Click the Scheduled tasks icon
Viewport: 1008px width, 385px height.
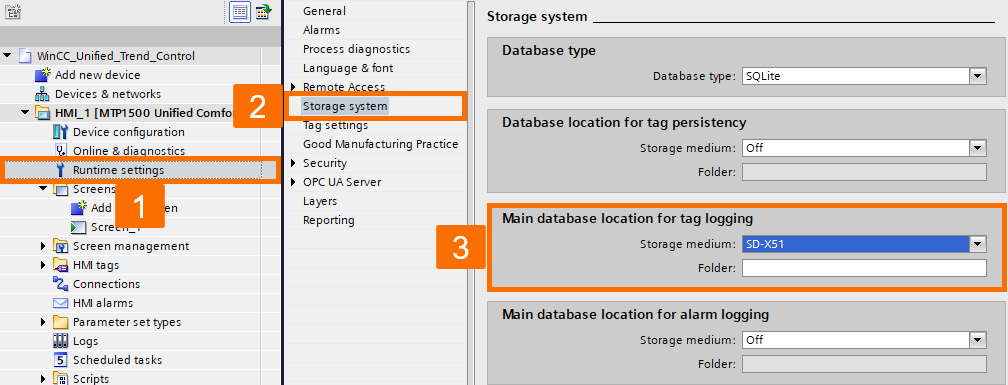(x=60, y=360)
